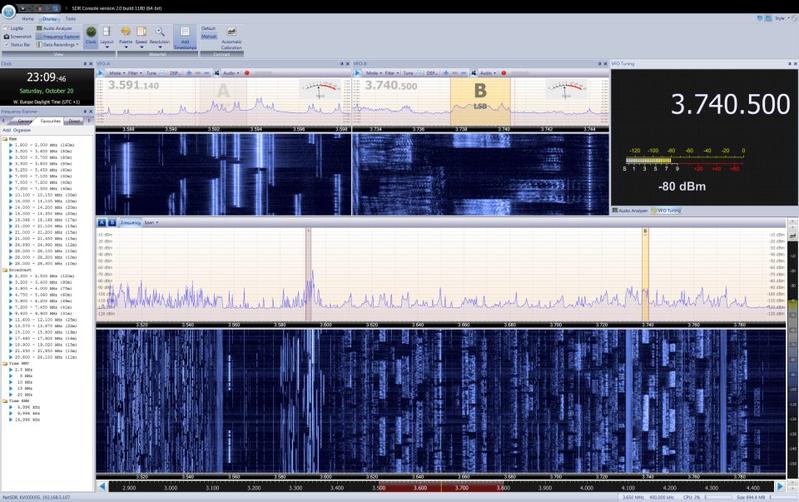This screenshot has height=502, width=799.
Task: Open the waterfall Palette dropdown
Action: [x=125, y=37]
